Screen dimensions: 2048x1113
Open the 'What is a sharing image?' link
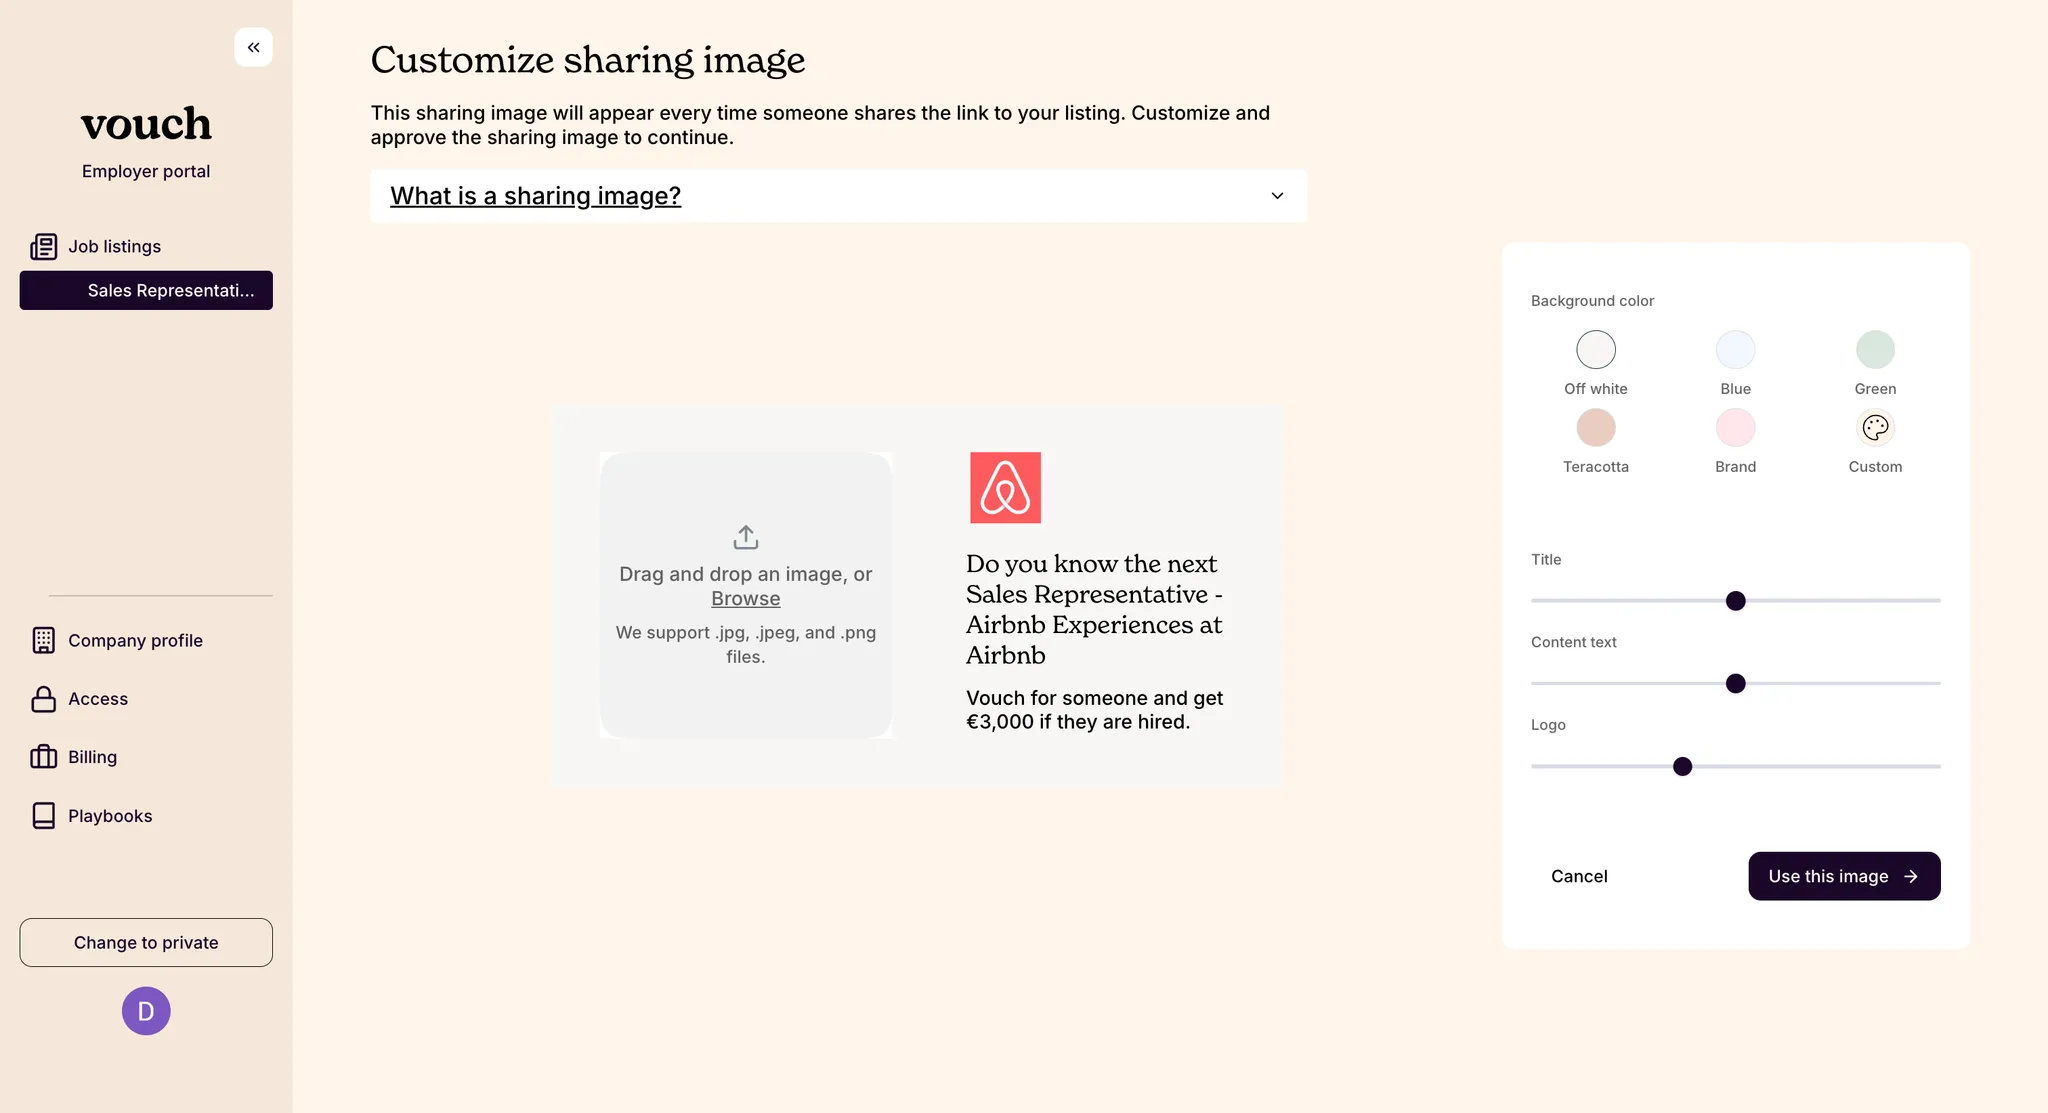click(535, 196)
